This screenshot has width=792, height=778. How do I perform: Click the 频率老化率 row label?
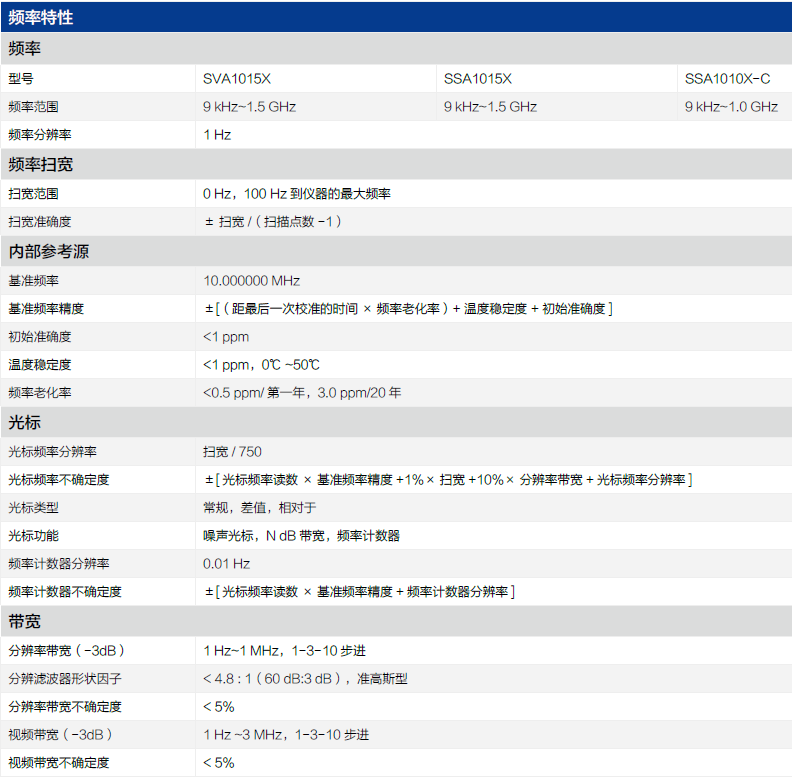click(40, 393)
